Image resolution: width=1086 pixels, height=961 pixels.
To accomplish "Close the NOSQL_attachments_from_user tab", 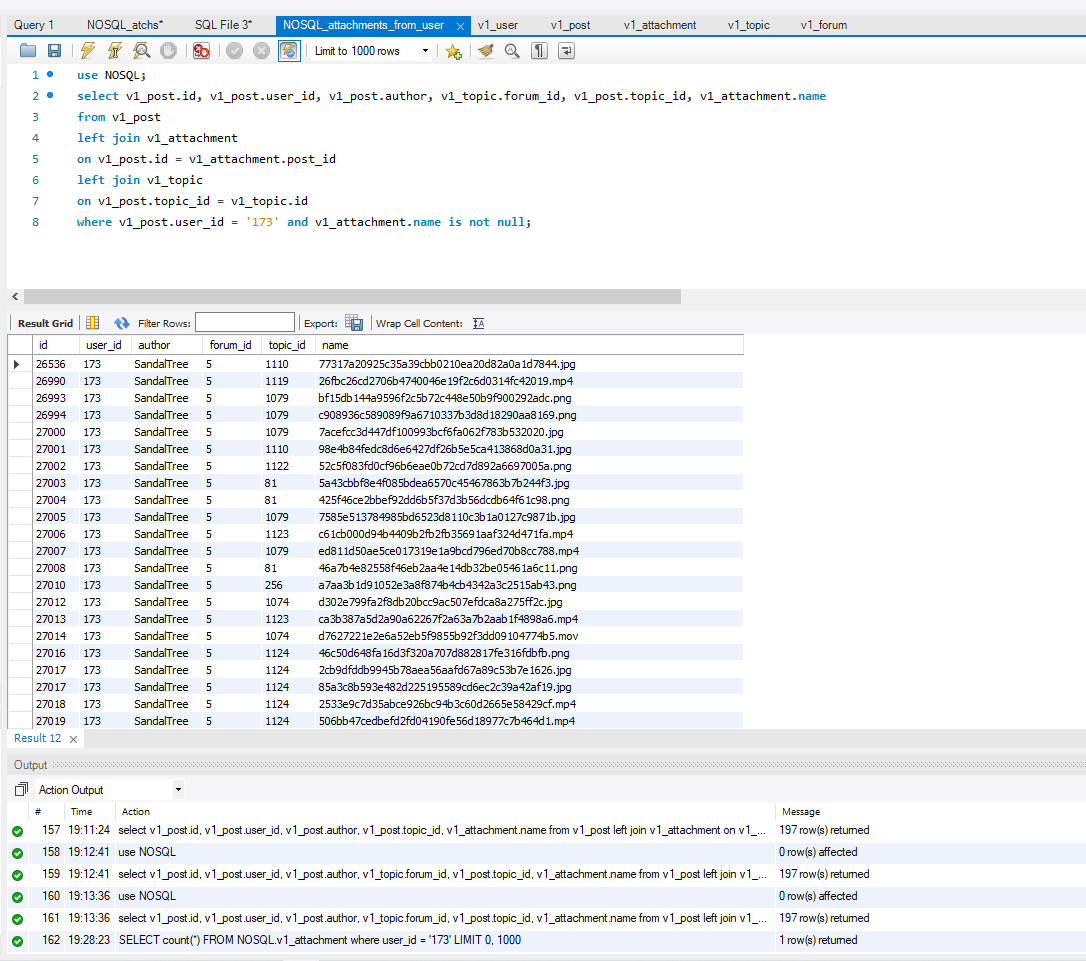I will point(459,26).
